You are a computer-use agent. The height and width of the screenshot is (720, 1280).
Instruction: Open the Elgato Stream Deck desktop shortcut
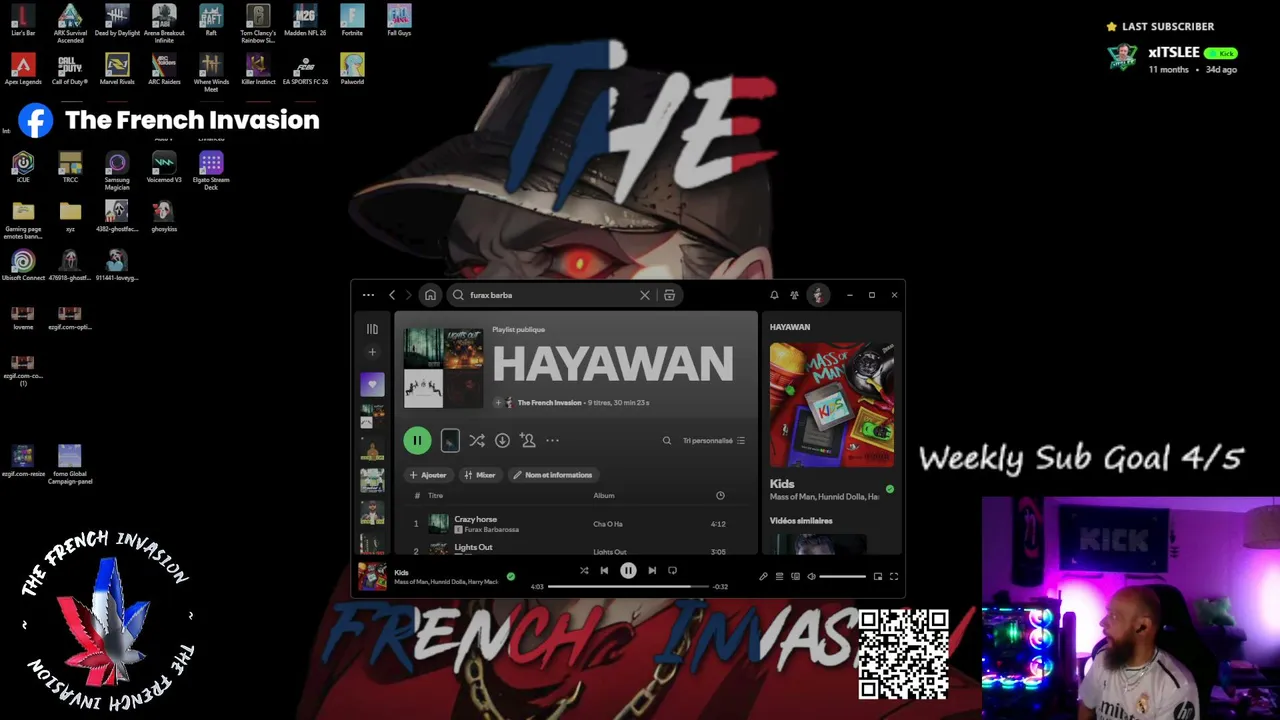coord(211,171)
